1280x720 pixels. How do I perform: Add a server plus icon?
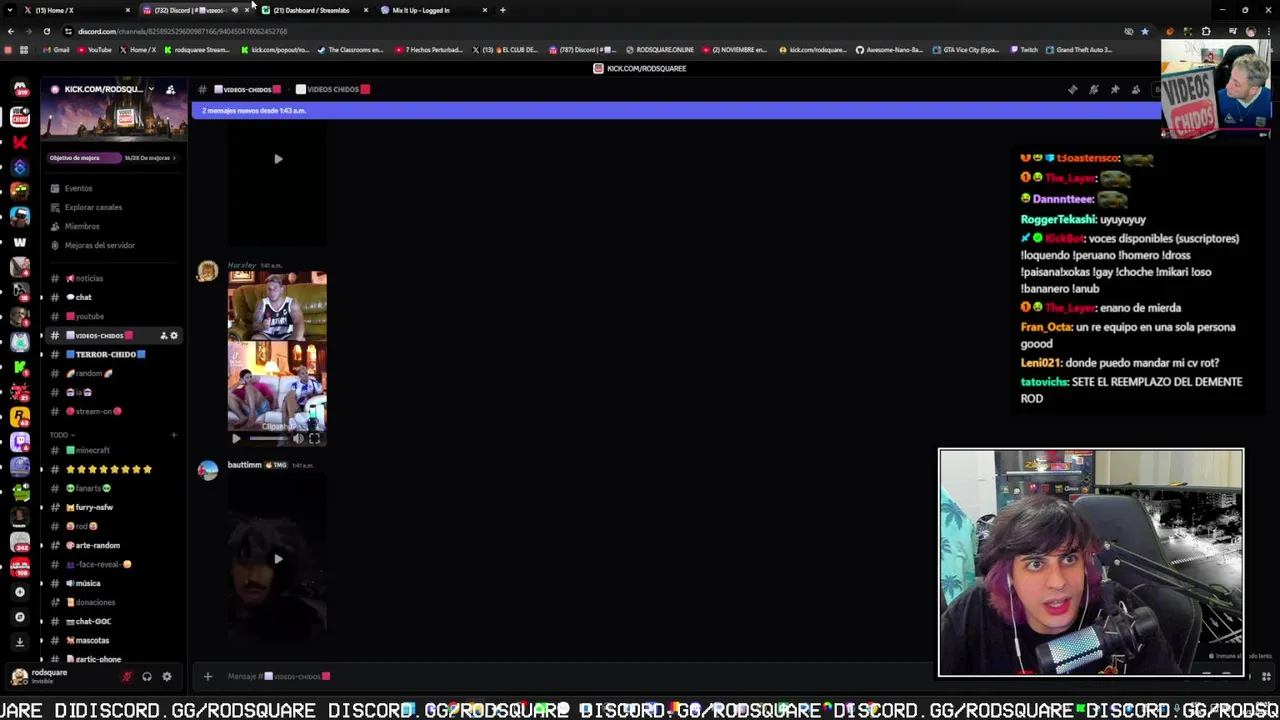(20, 592)
